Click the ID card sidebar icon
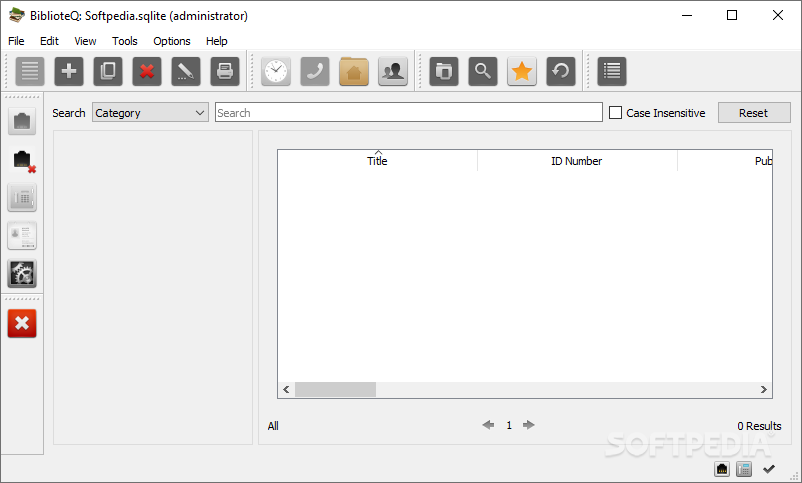802x483 pixels. tap(22, 235)
